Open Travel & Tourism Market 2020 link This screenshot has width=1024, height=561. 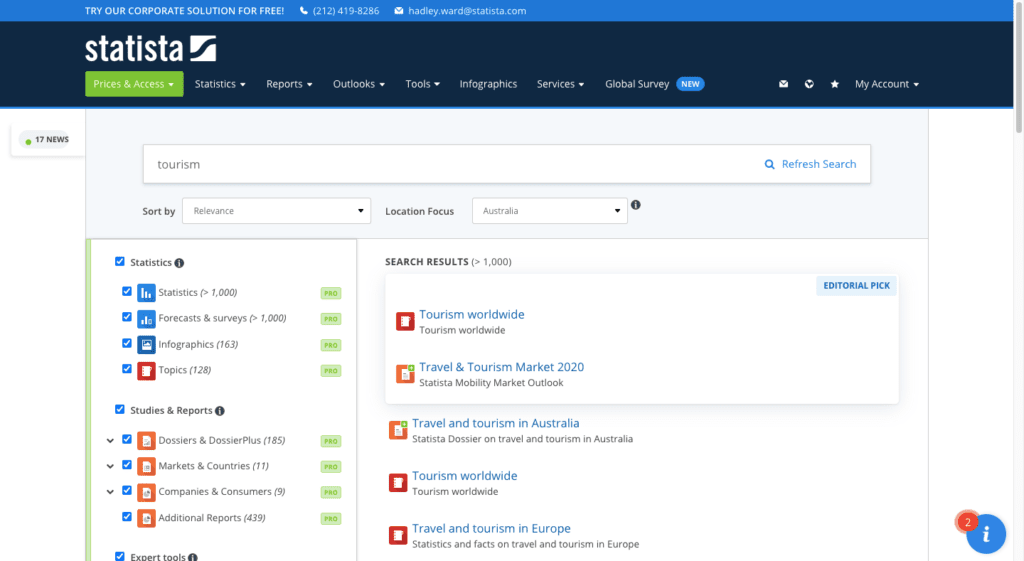pyautogui.click(x=502, y=368)
